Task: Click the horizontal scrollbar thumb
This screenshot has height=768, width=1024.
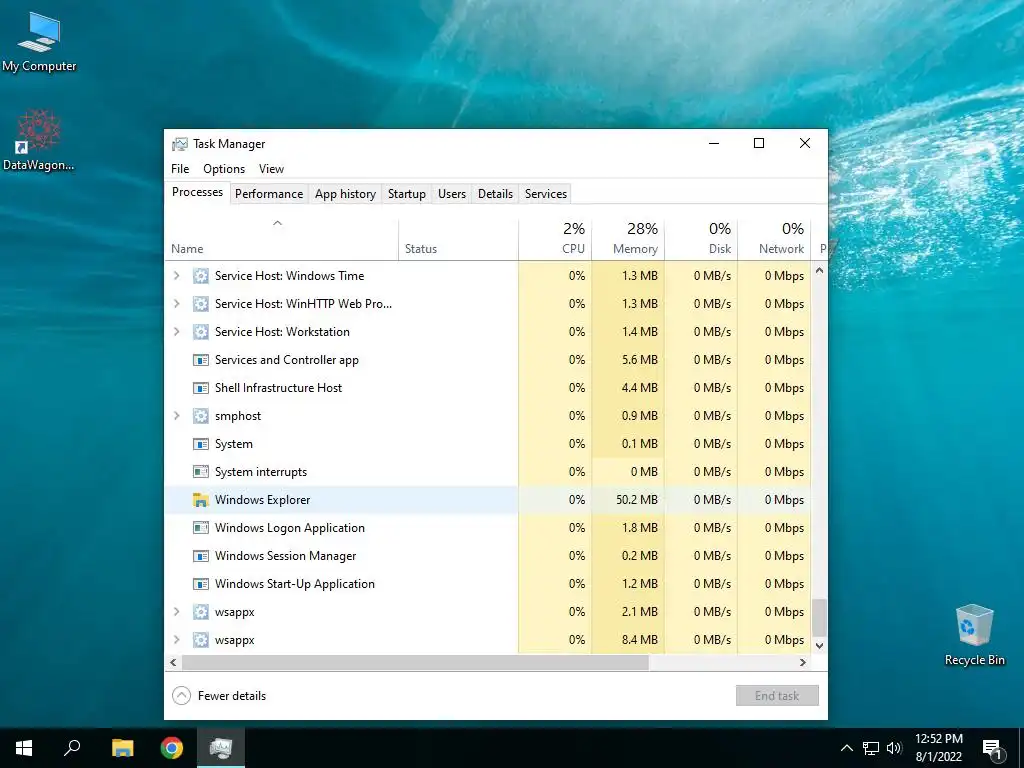Action: (x=415, y=662)
